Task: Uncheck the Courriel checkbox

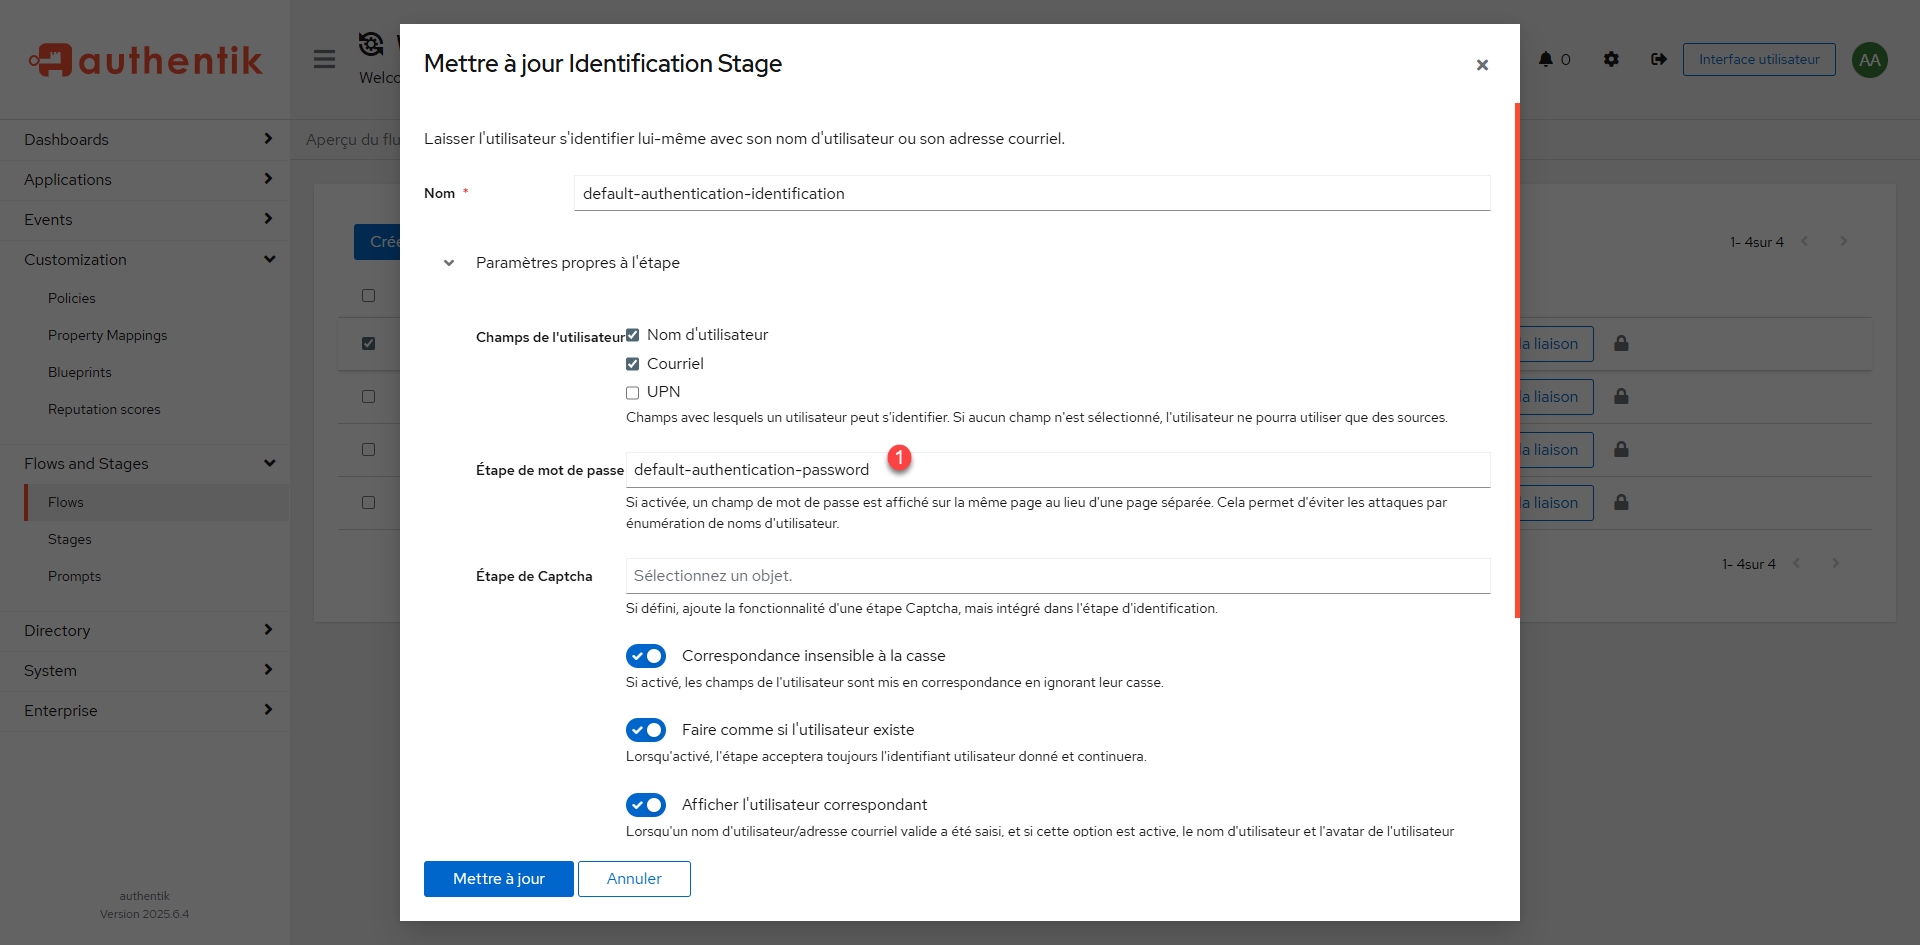Action: [x=632, y=364]
